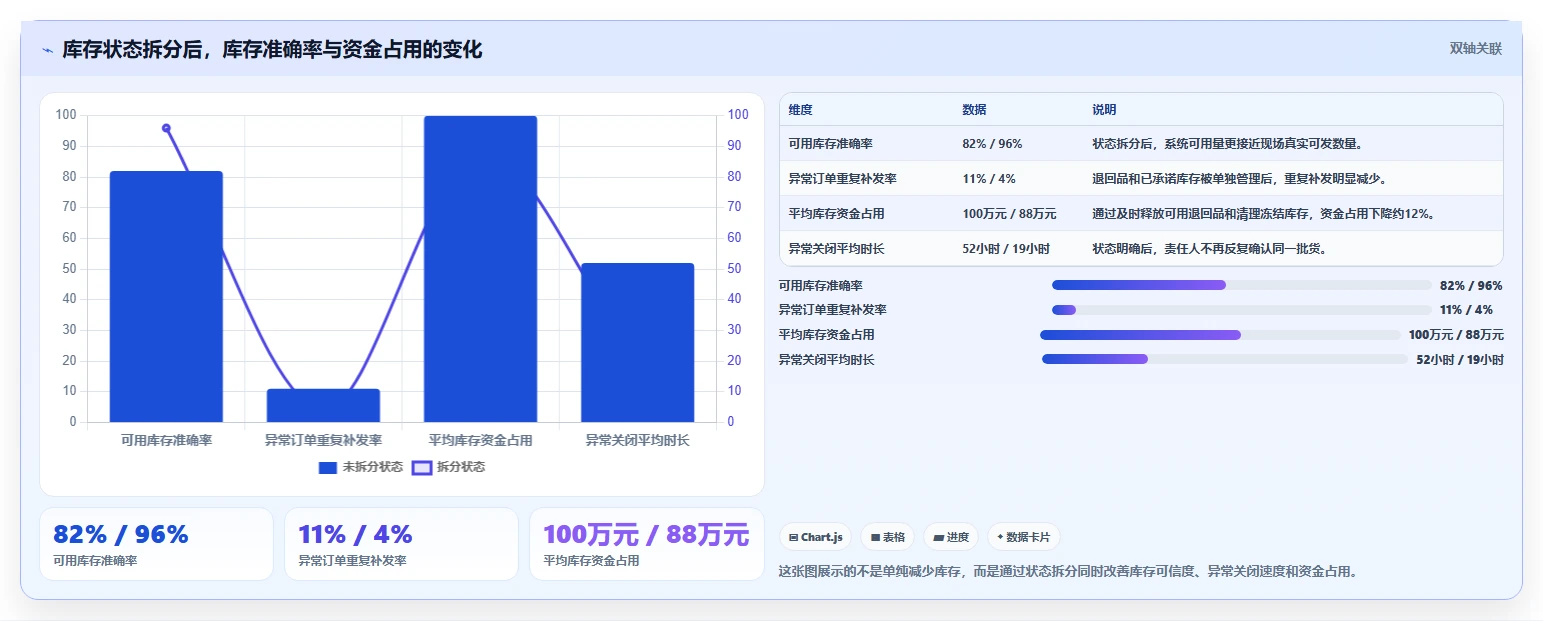Click the 平均库存资金占用 bar in chart
This screenshot has width=1543, height=621.
(480, 269)
